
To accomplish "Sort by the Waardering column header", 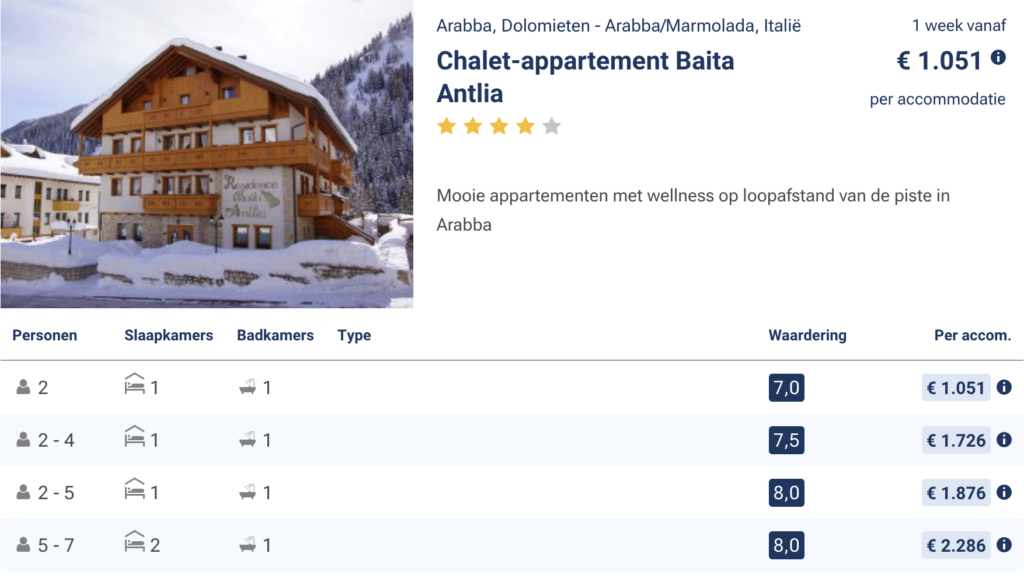I will [807, 336].
